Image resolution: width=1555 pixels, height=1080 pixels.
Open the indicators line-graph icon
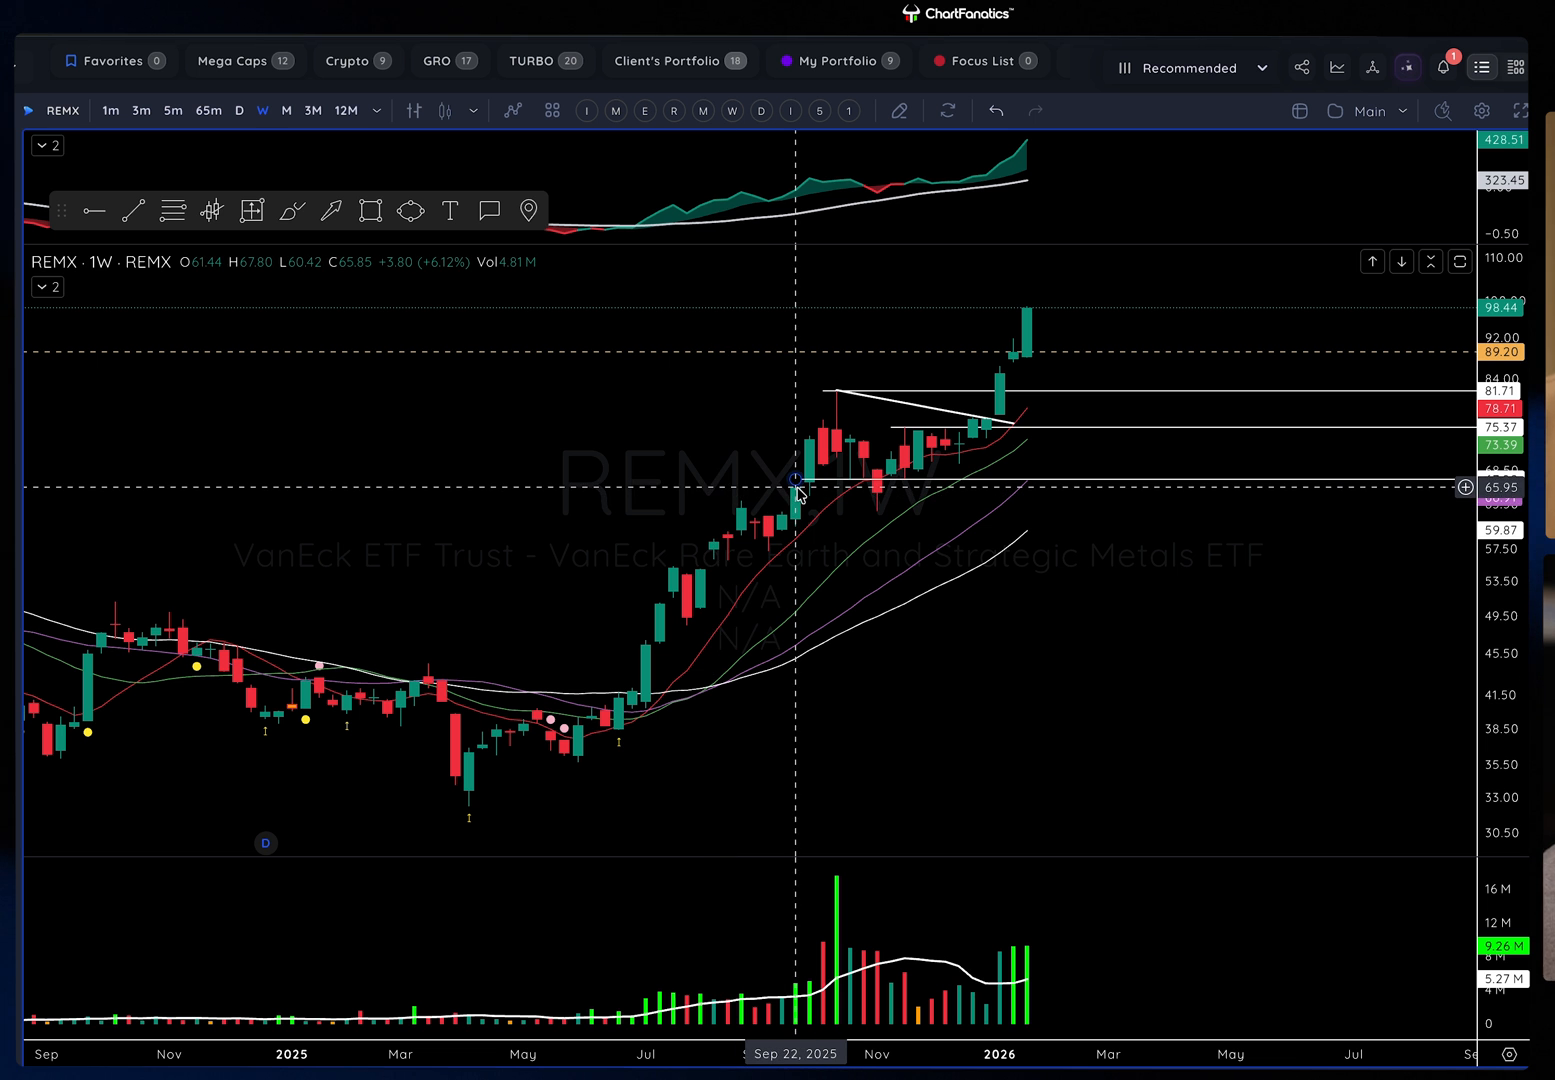[x=513, y=111]
